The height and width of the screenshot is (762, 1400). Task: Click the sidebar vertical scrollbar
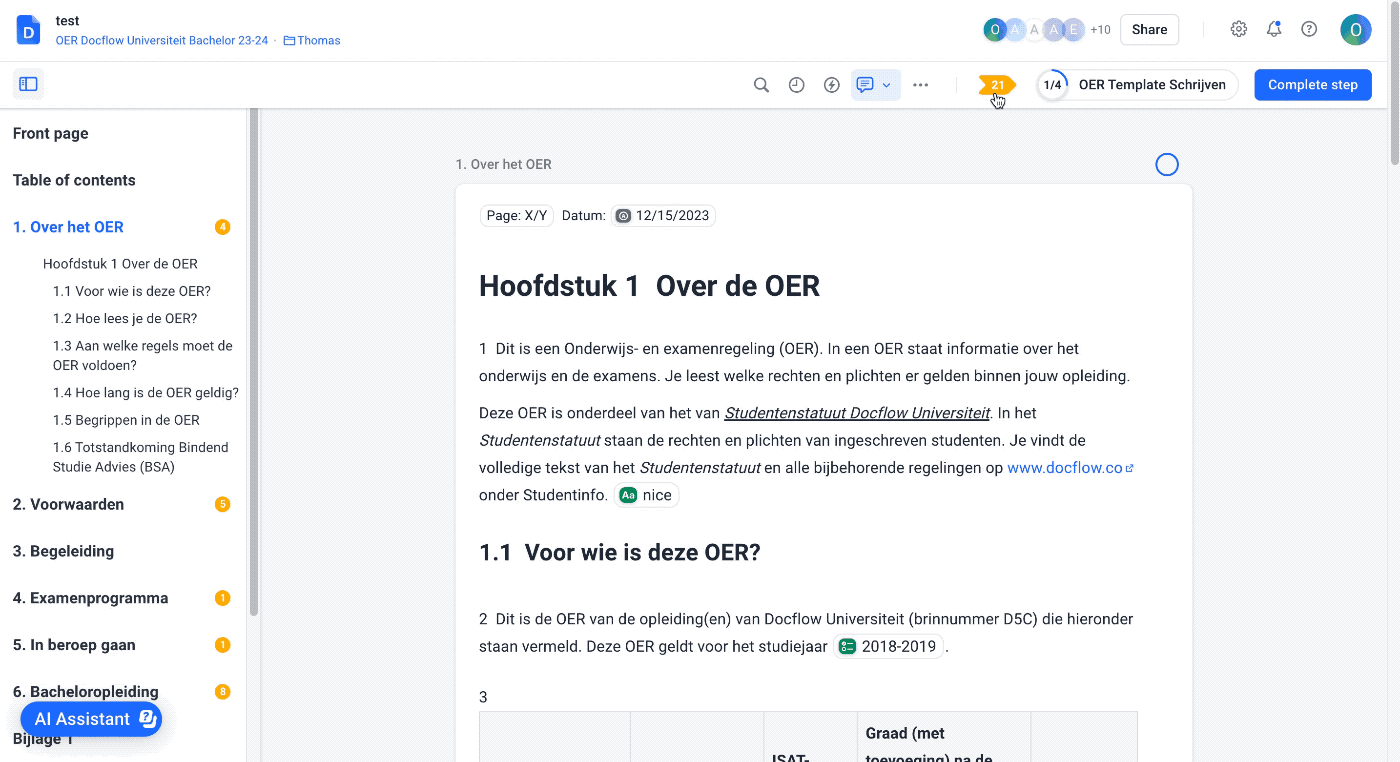click(254, 360)
